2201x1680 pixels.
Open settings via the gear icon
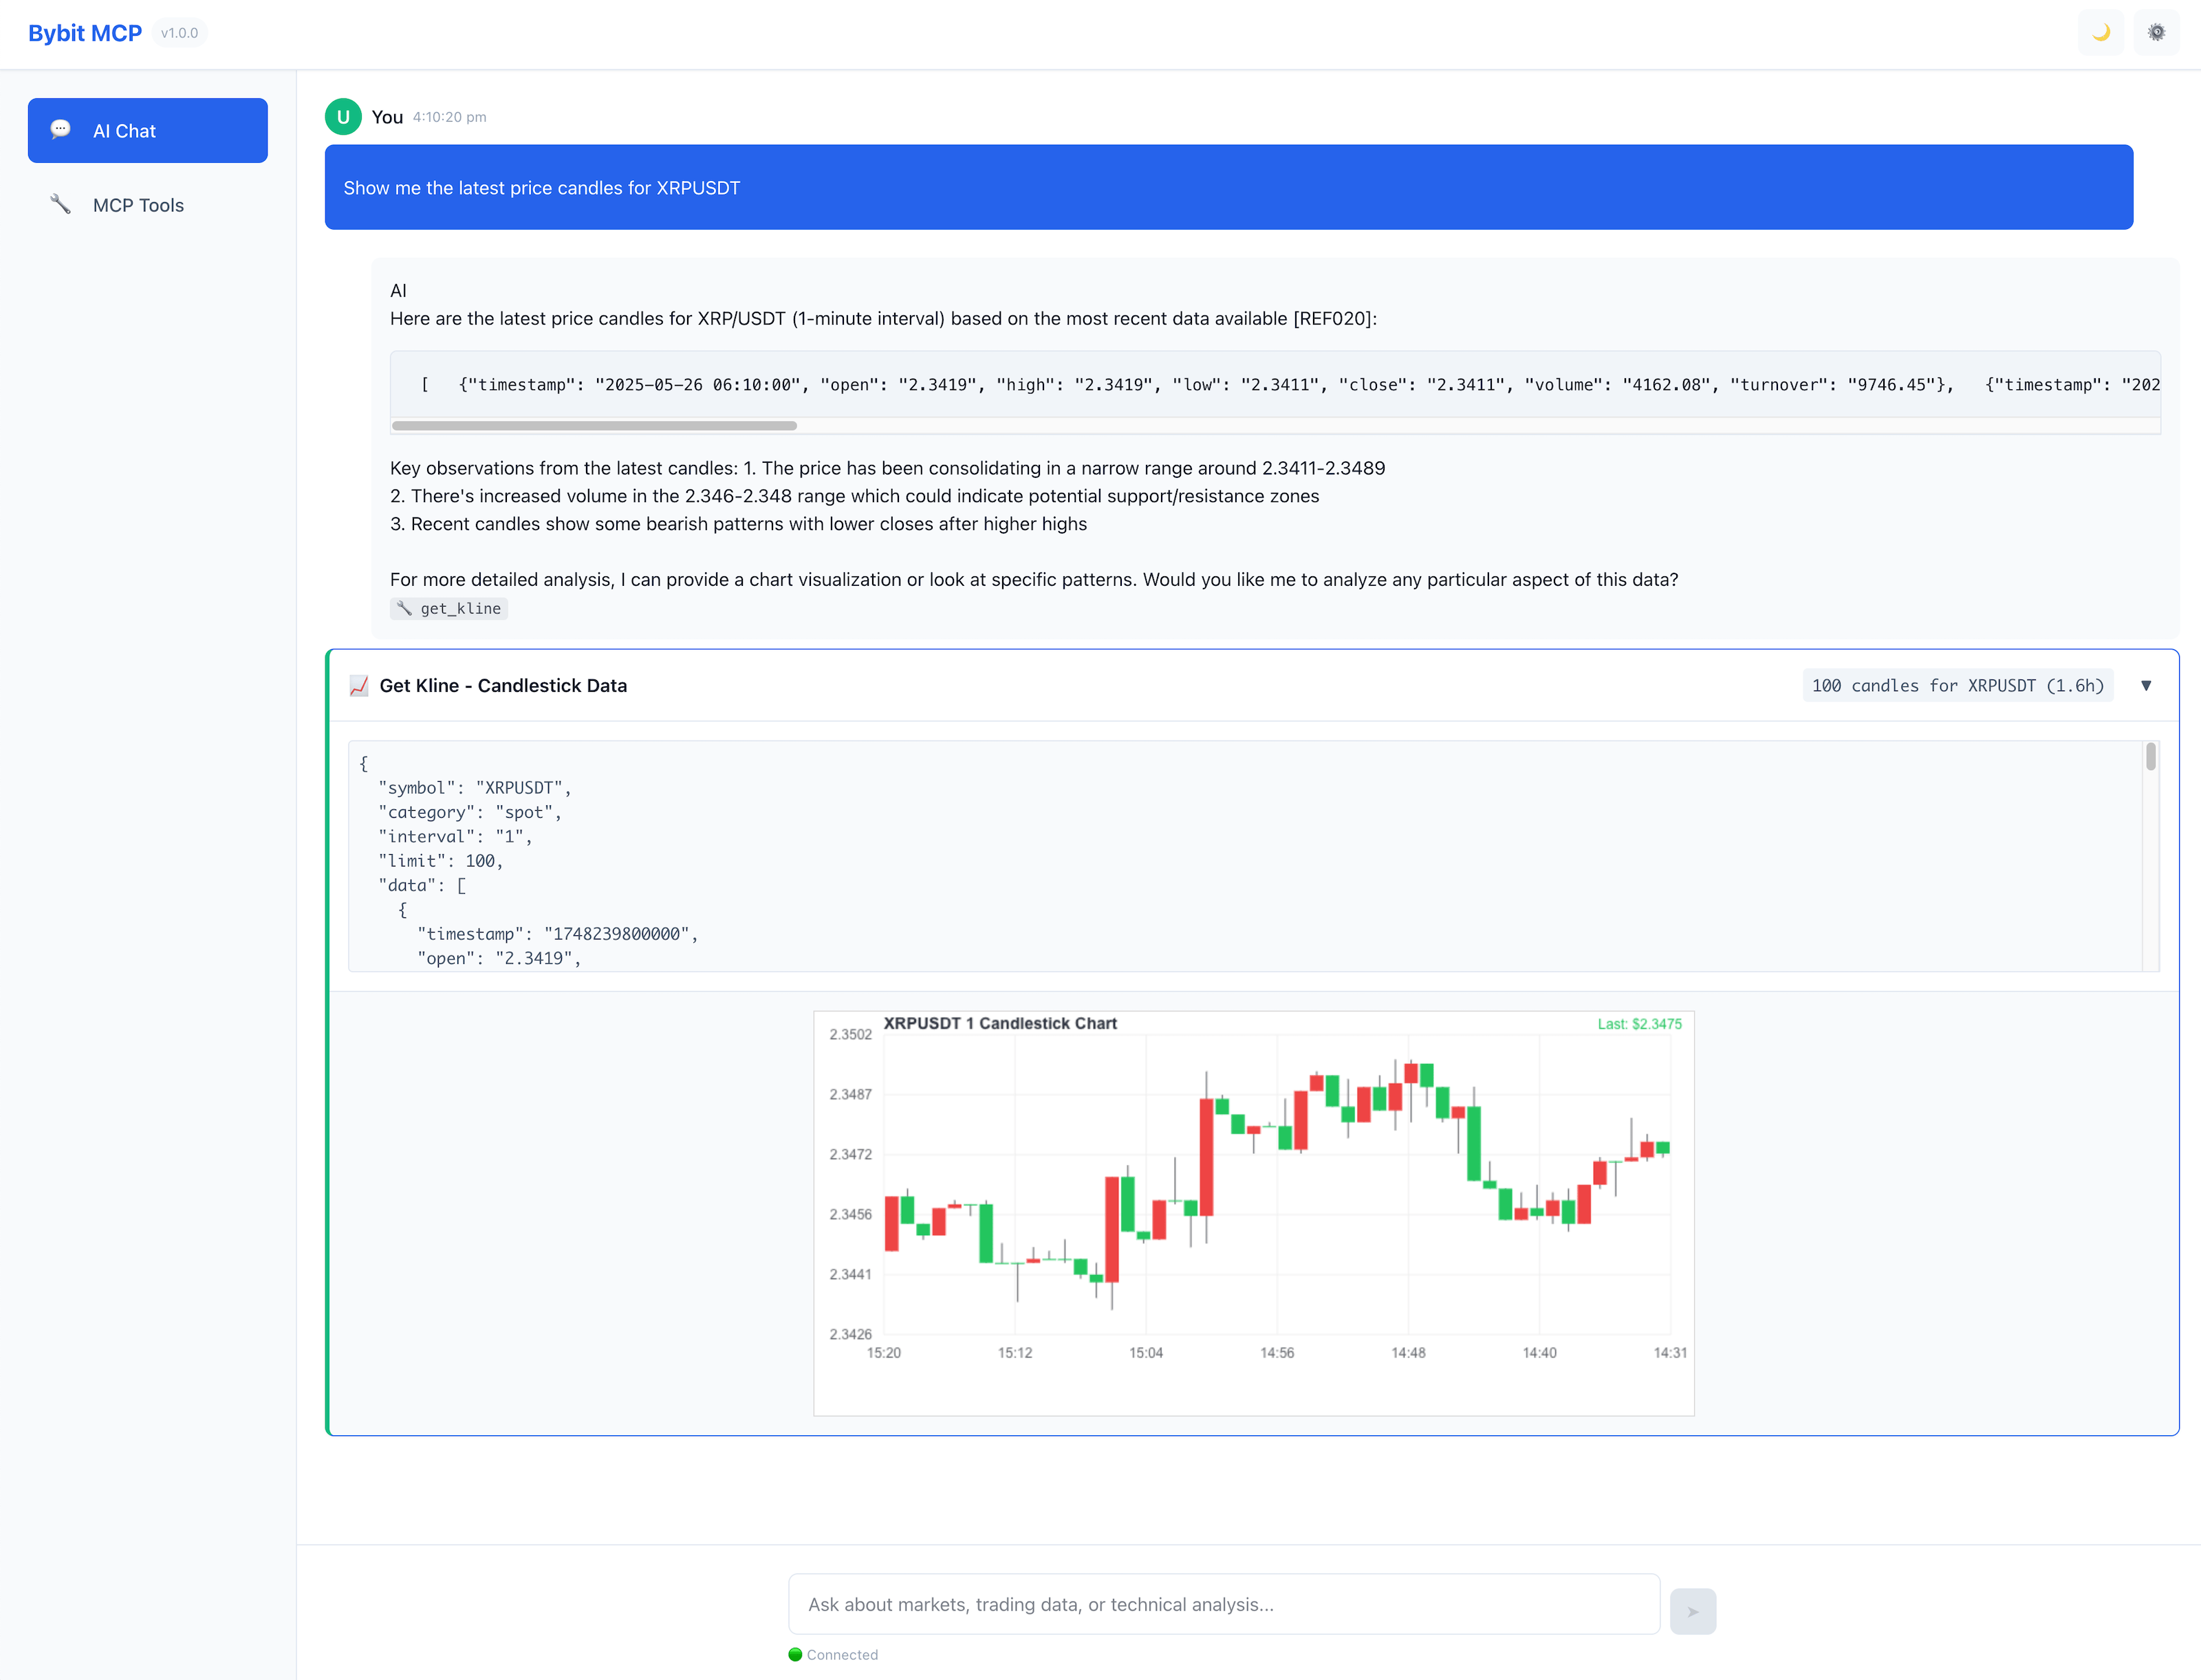(x=2157, y=32)
